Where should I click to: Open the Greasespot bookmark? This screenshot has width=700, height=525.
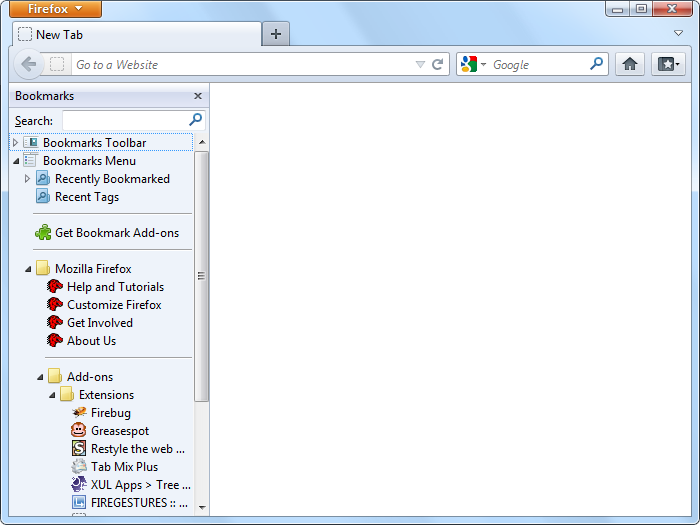click(119, 431)
